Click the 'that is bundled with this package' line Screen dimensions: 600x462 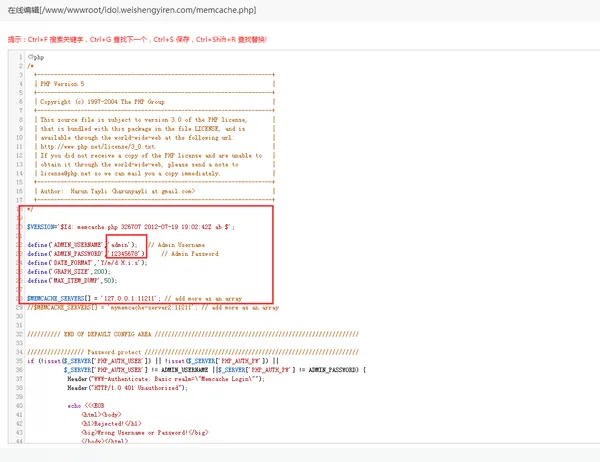(143, 129)
